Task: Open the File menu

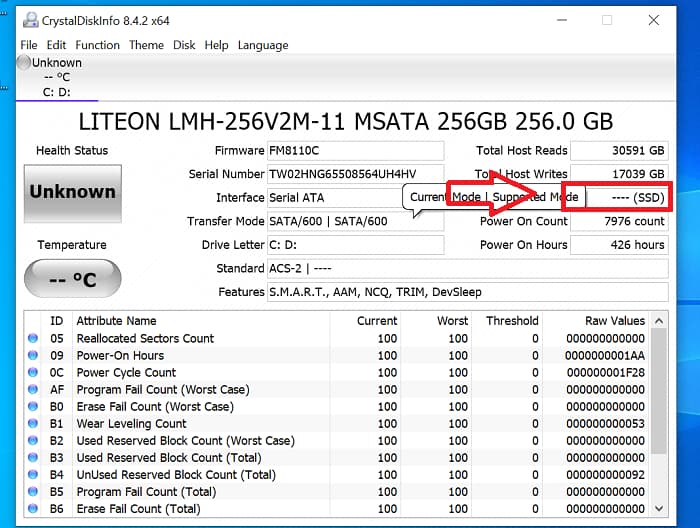Action: click(x=28, y=45)
